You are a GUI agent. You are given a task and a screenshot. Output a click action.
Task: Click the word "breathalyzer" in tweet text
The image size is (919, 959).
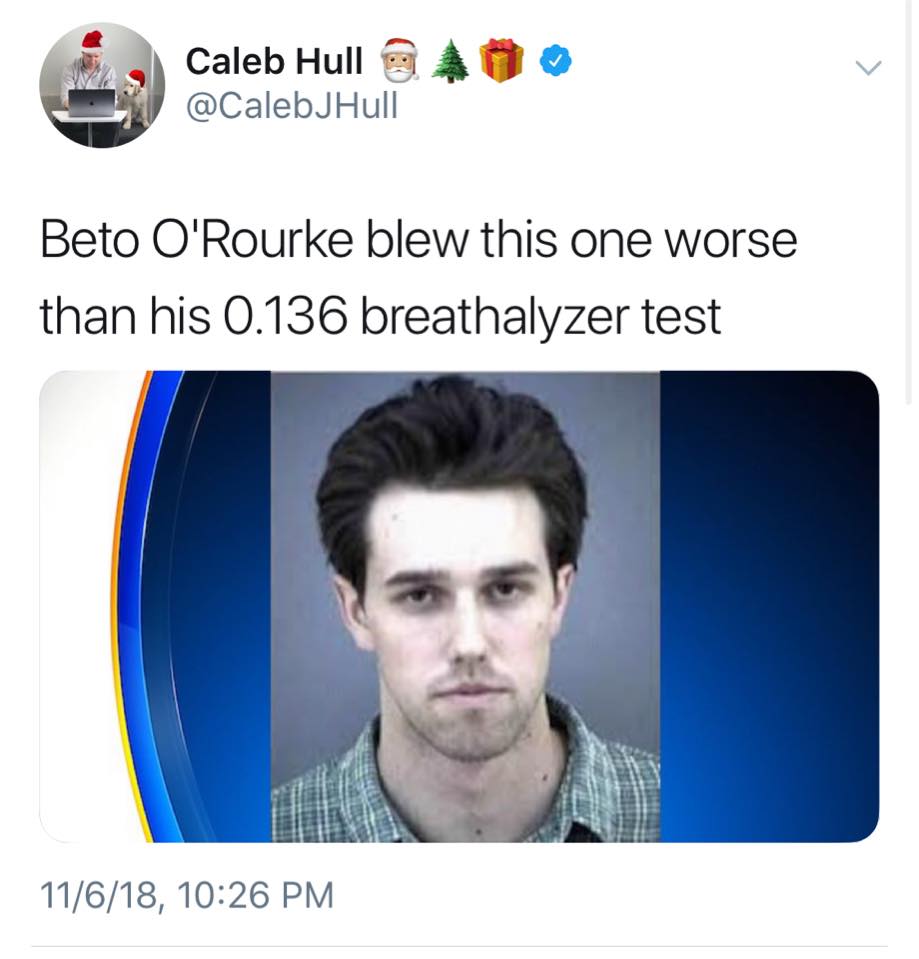click(x=496, y=317)
